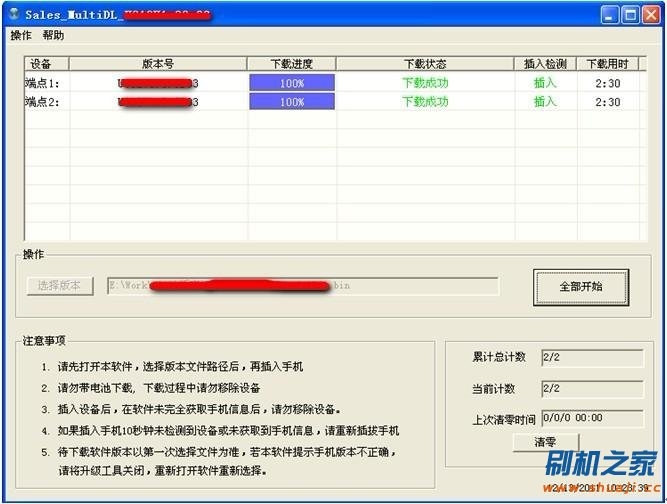Click the 上次清零时间 label
667x504 pixels.
pyautogui.click(x=504, y=420)
